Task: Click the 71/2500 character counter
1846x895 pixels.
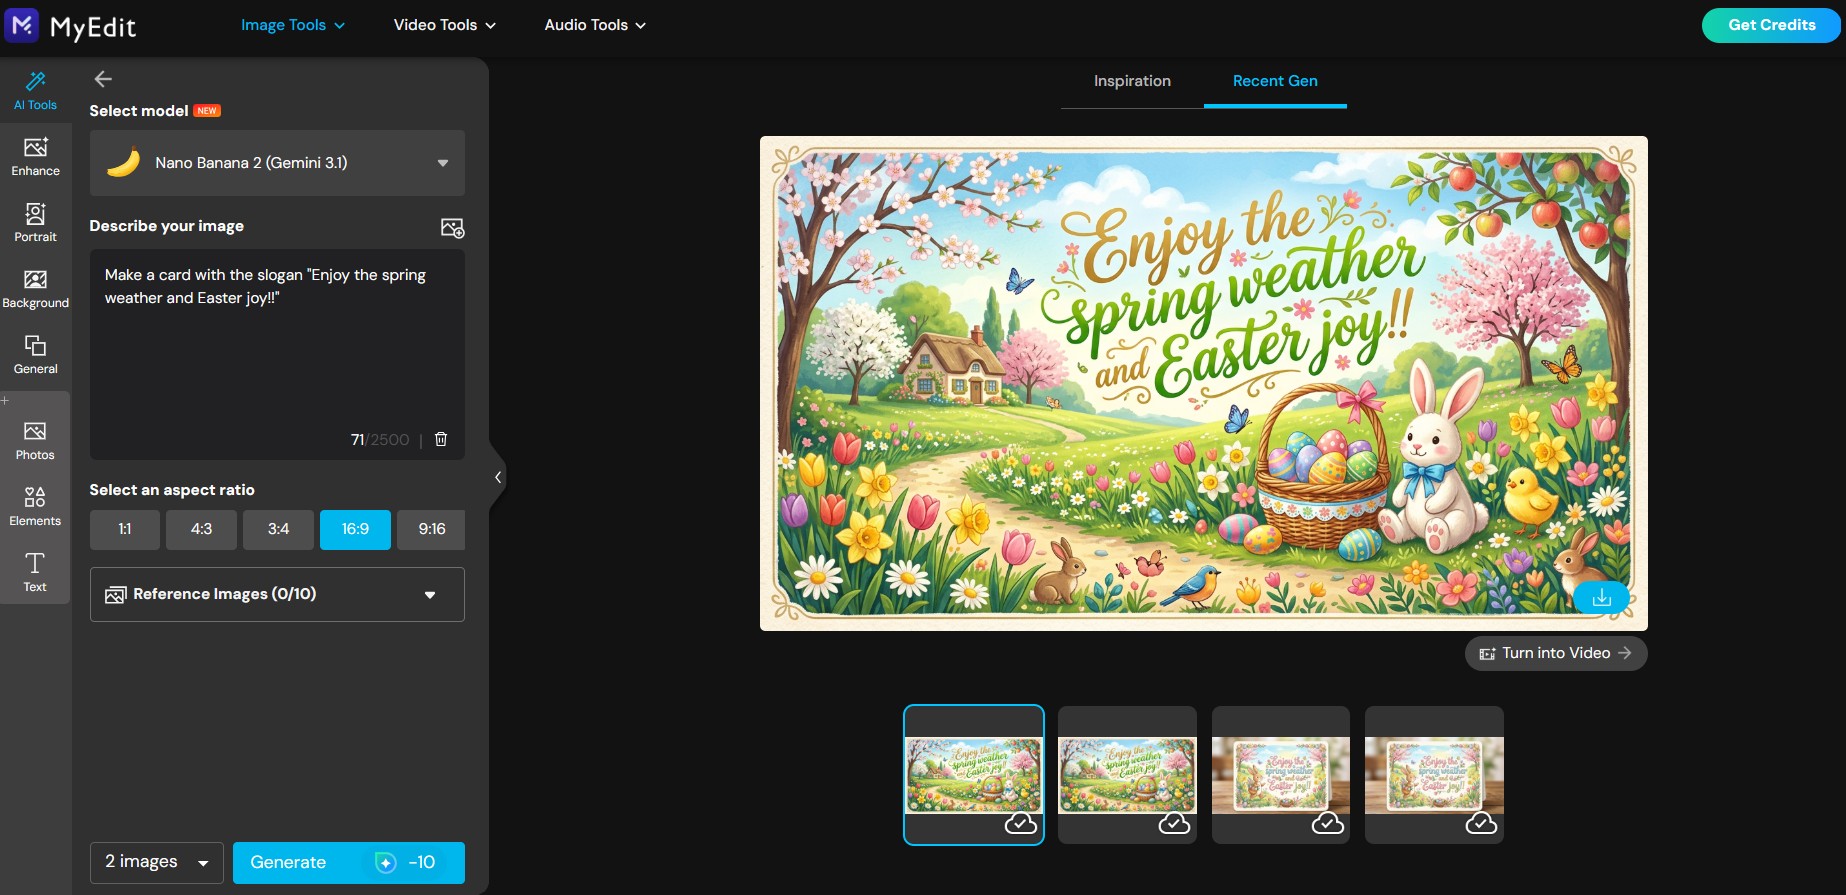Action: [x=380, y=440]
